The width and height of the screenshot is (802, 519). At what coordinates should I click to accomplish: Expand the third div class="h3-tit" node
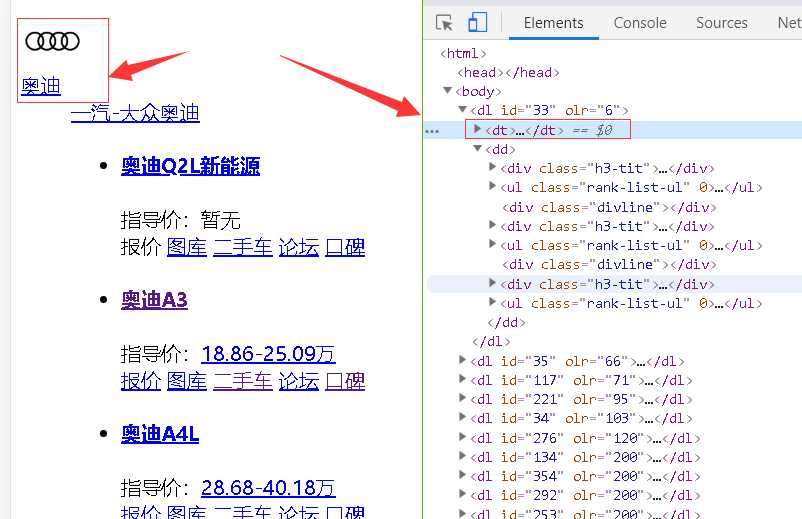tap(492, 283)
